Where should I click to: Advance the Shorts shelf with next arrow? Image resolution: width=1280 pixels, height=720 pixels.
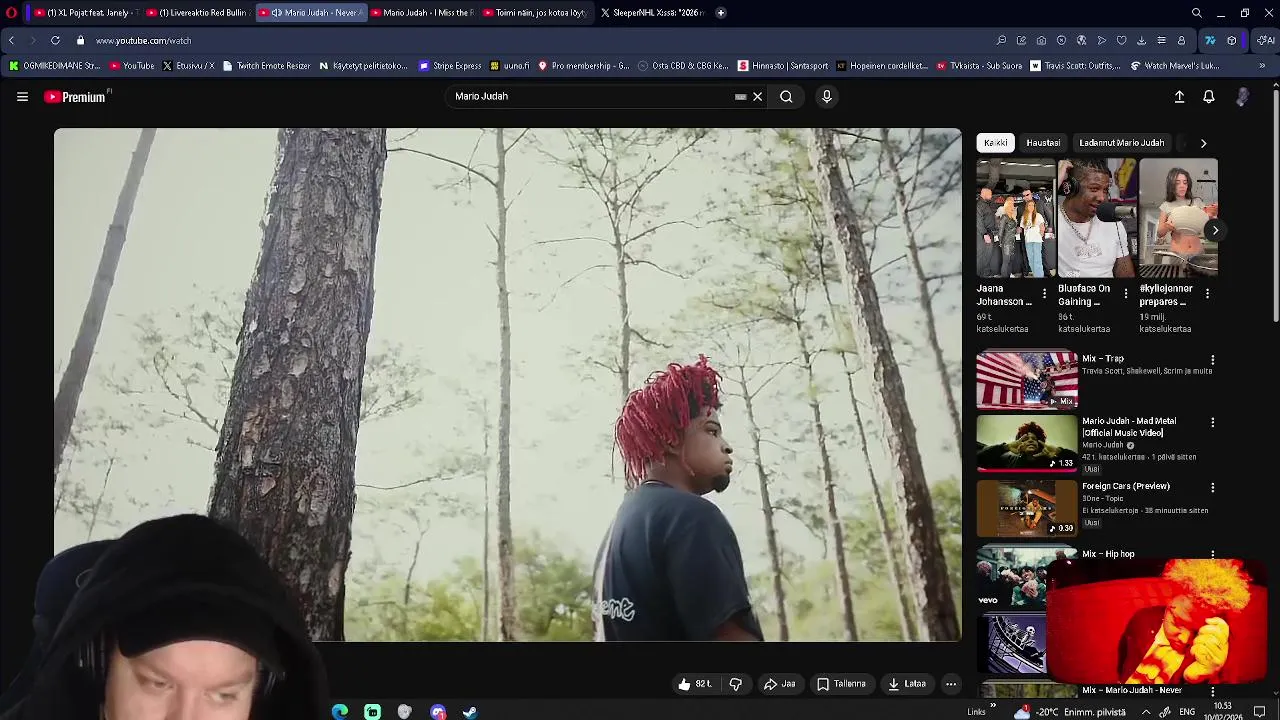[x=1215, y=230]
